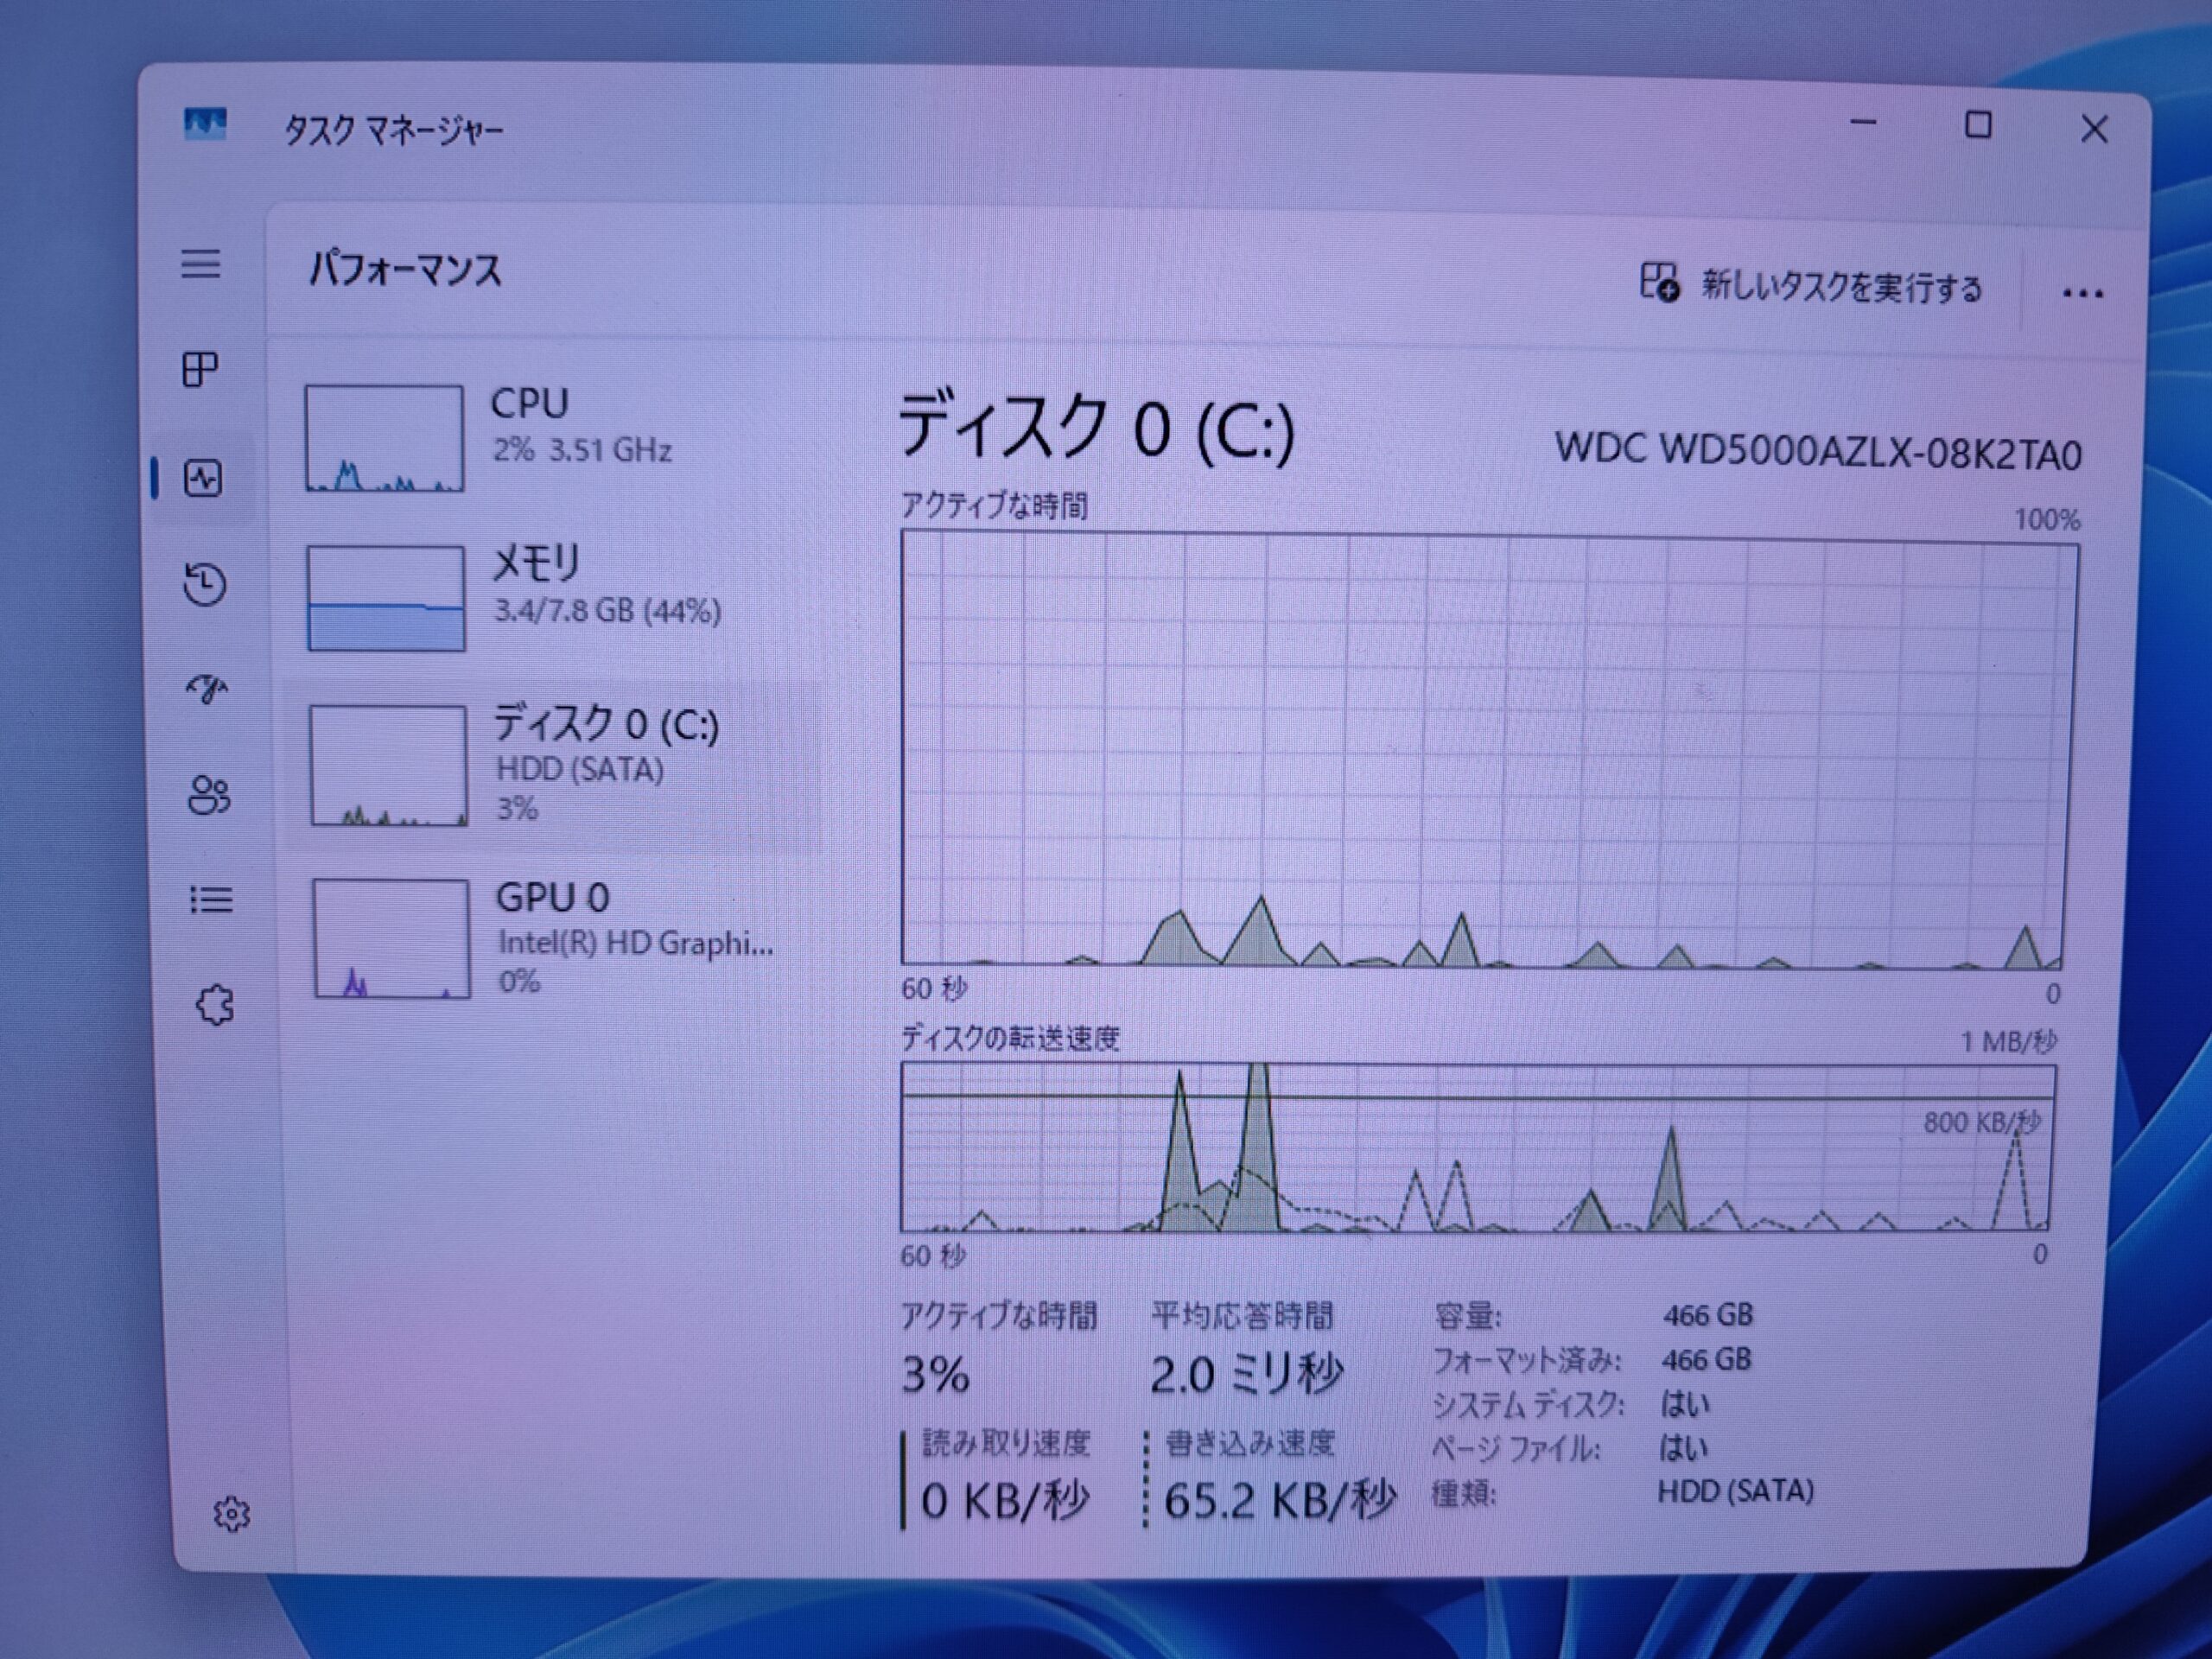Open Task Manager settings gear
The width and height of the screenshot is (2212, 1659).
tap(231, 1513)
